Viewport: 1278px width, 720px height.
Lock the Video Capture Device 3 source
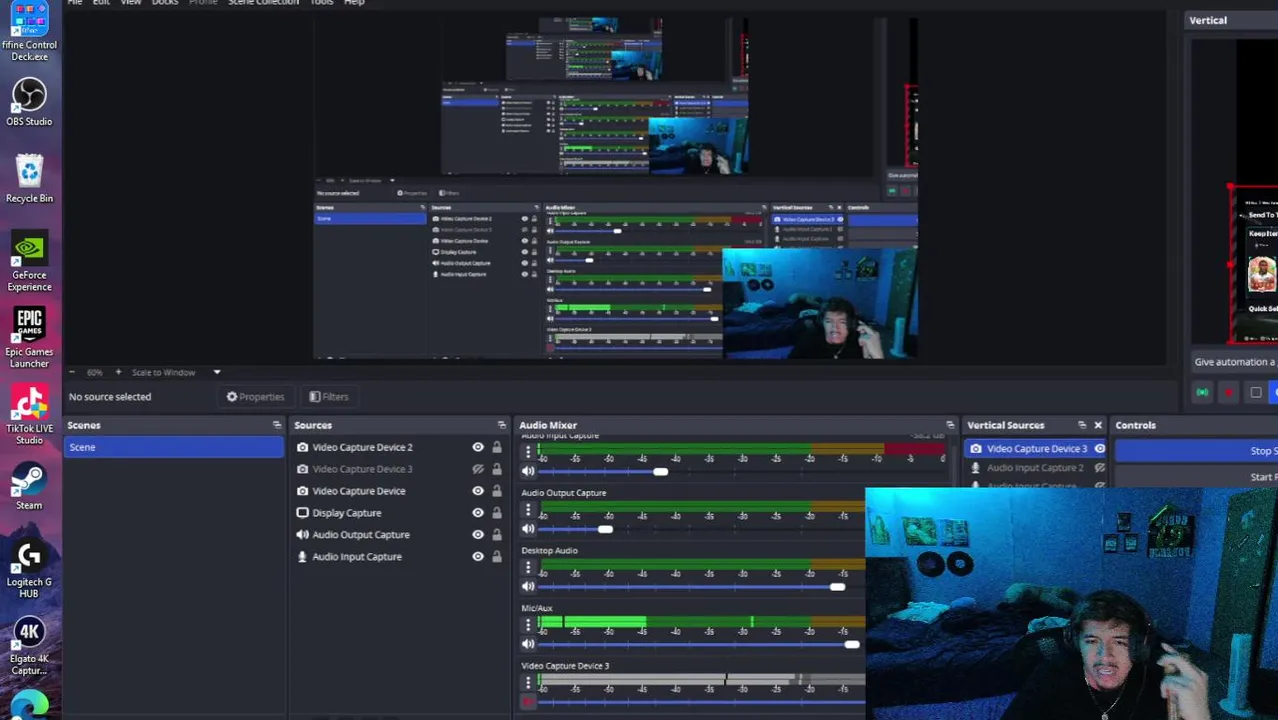pos(496,469)
